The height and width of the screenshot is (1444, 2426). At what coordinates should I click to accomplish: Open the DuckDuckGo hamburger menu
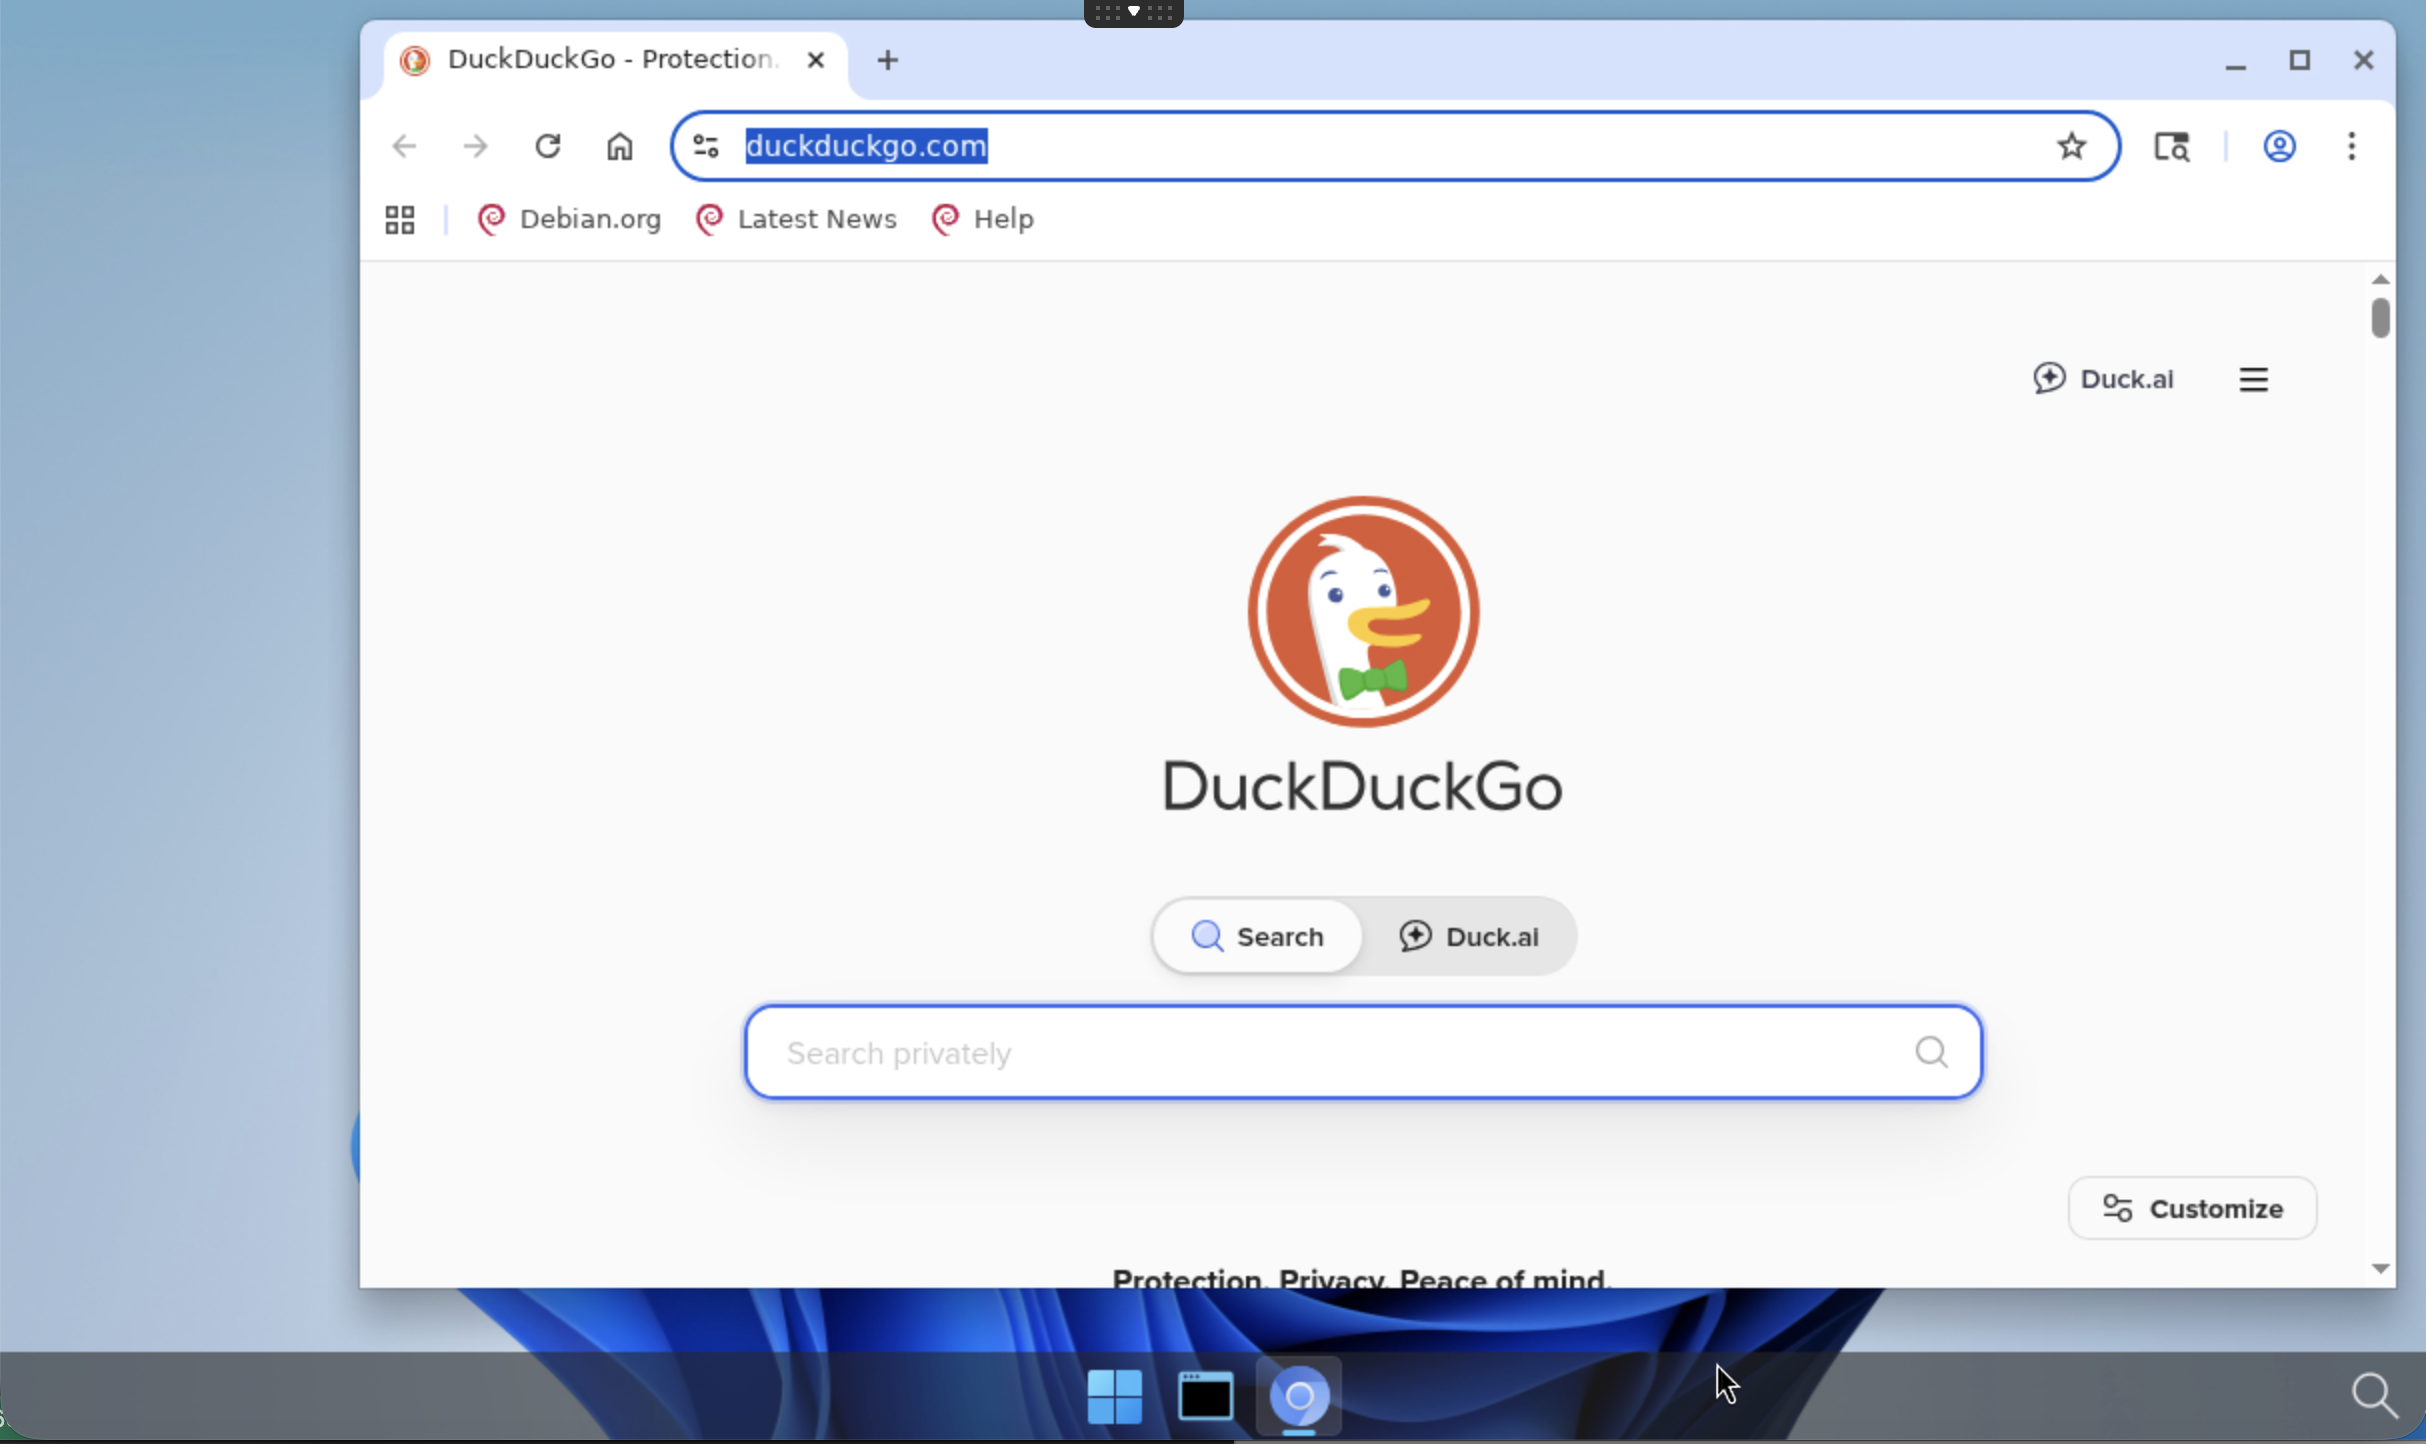[2253, 379]
